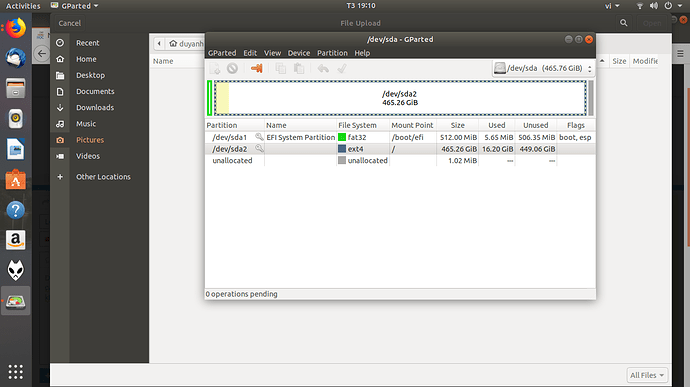Select the /dev/sda2 row in partition table
This screenshot has width=690, height=387.
click(400, 149)
